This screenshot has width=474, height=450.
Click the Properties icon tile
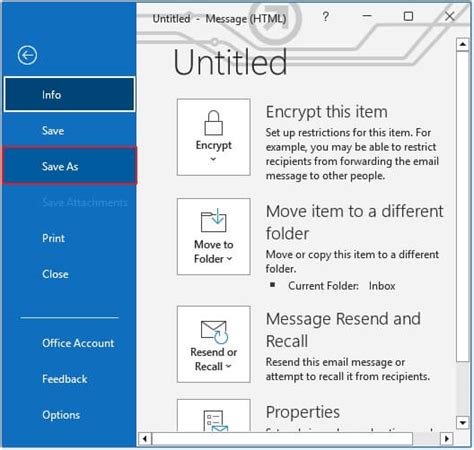[x=214, y=415]
